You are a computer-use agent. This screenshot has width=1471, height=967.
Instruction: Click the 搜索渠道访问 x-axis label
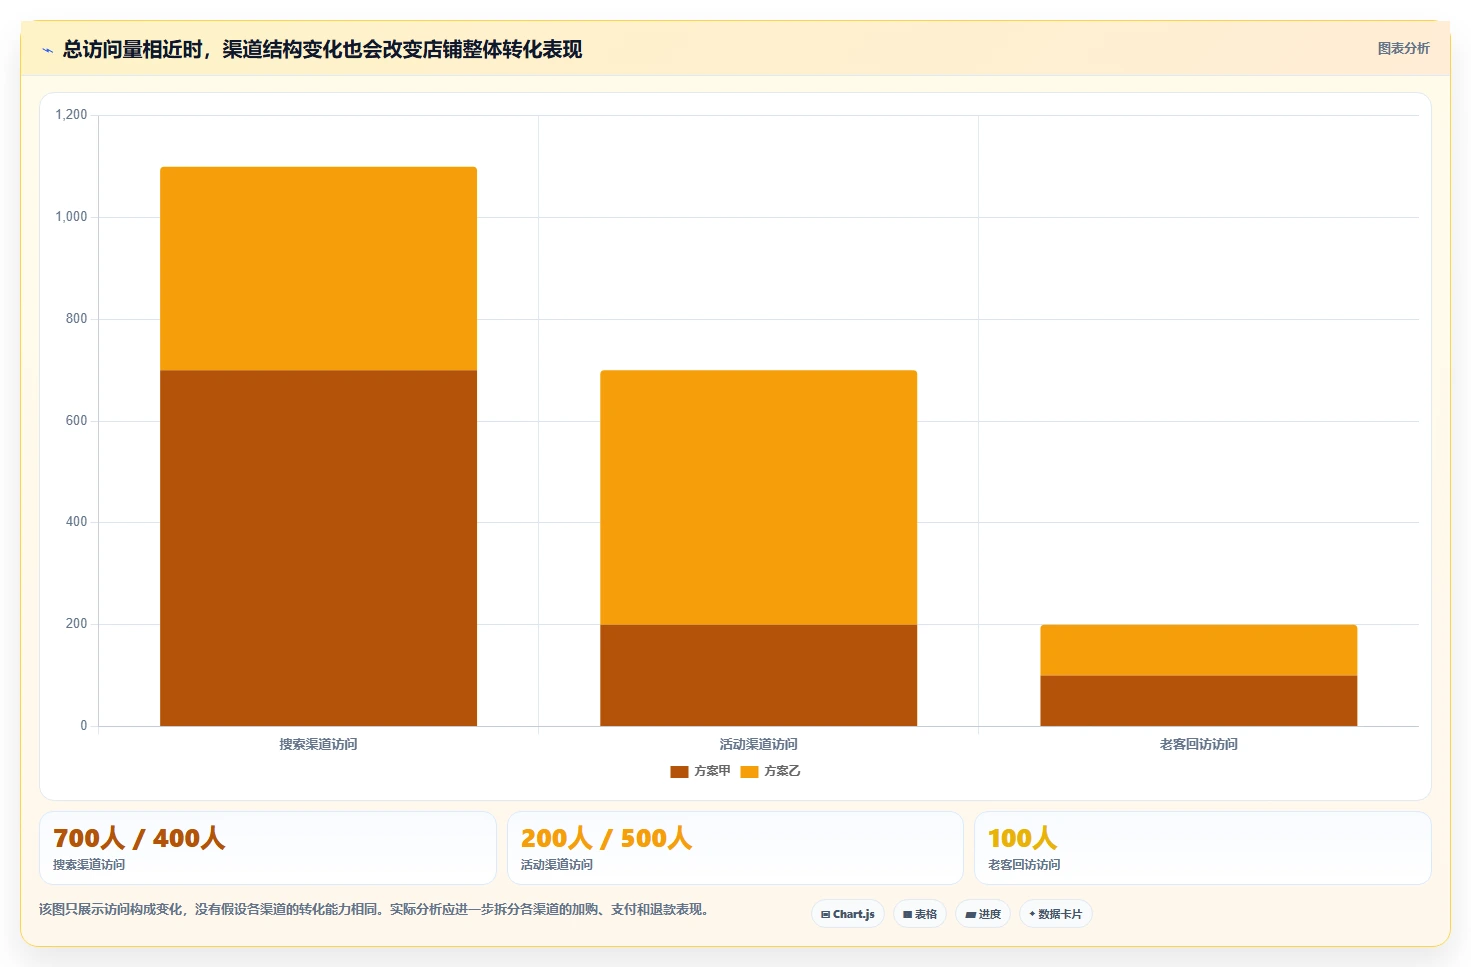tap(318, 744)
